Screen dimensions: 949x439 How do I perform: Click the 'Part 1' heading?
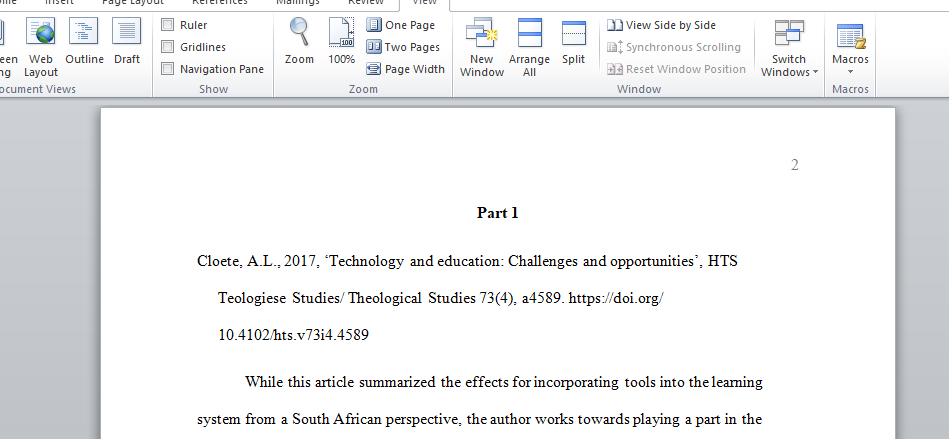tap(497, 213)
